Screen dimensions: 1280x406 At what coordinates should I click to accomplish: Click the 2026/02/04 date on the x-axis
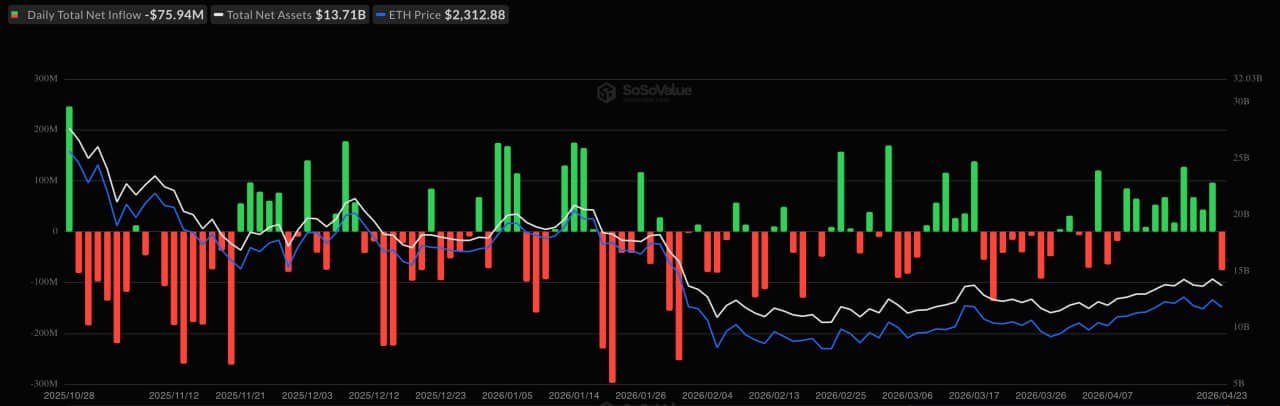click(706, 395)
